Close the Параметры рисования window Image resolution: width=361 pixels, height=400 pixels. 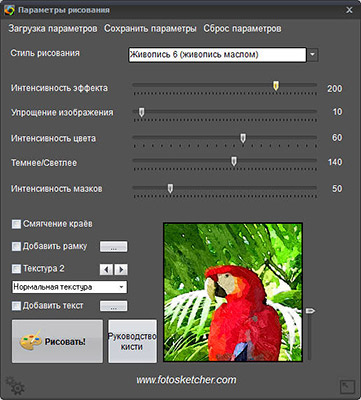click(x=349, y=10)
